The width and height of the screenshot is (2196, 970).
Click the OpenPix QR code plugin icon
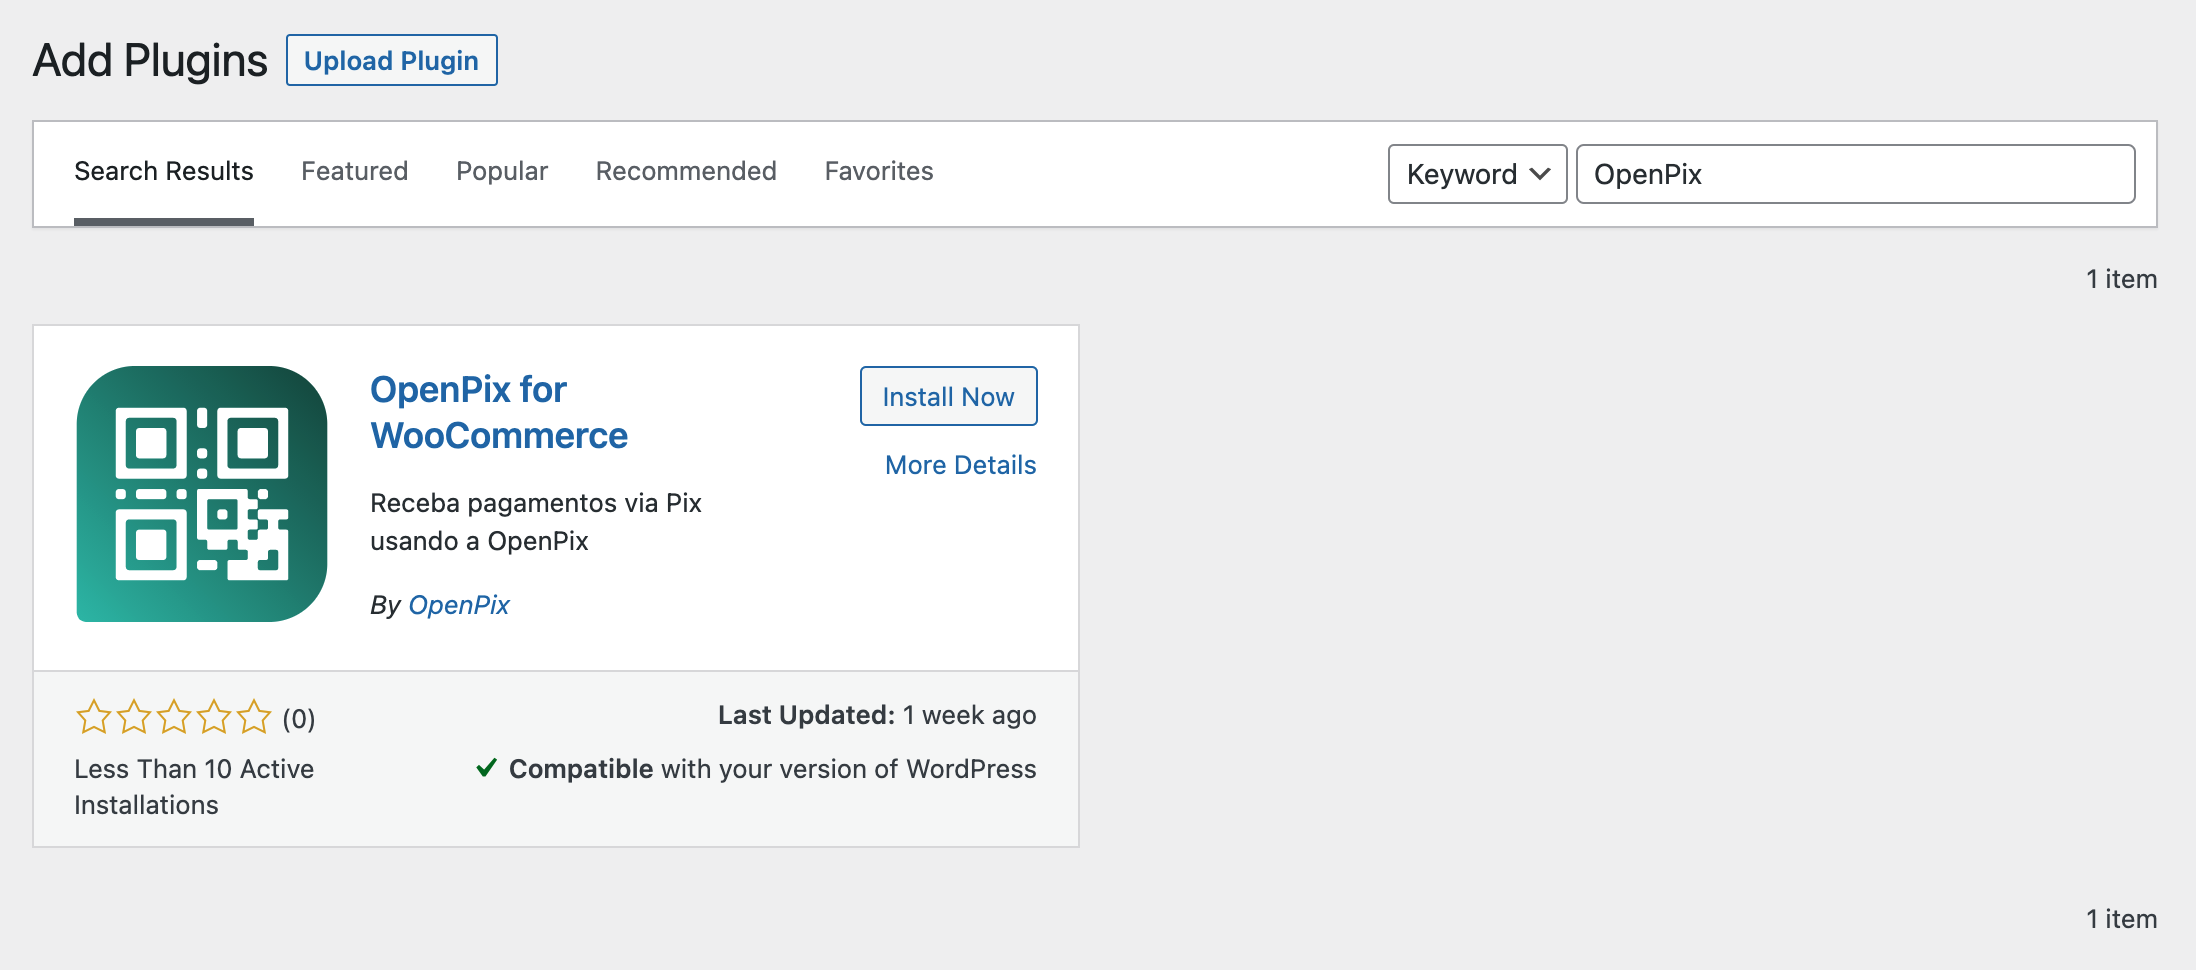coord(202,494)
